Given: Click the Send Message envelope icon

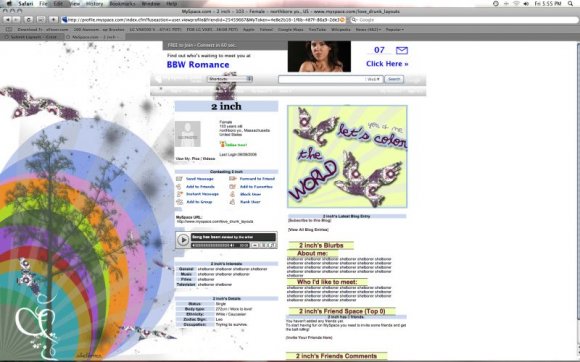Looking at the screenshot, I should tap(179, 179).
